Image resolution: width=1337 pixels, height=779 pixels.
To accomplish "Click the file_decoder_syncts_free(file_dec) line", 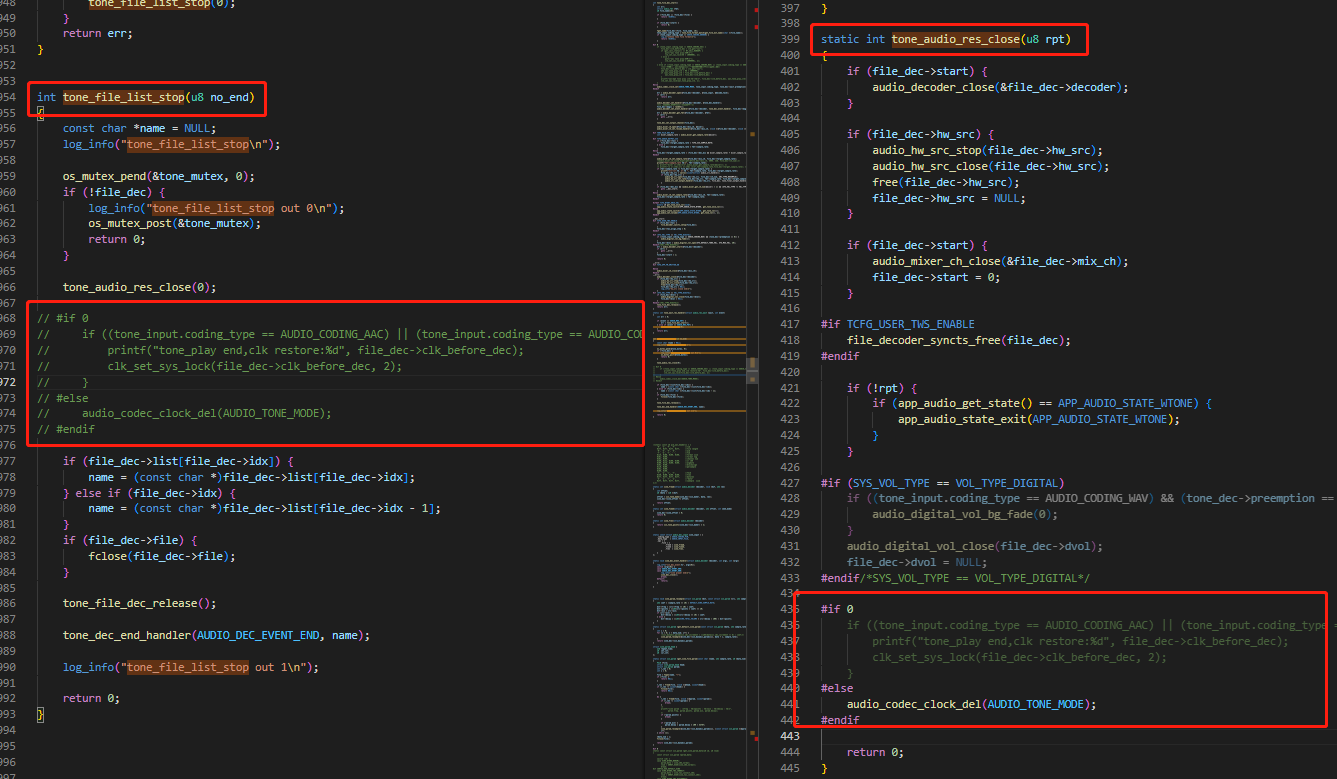I will (959, 340).
